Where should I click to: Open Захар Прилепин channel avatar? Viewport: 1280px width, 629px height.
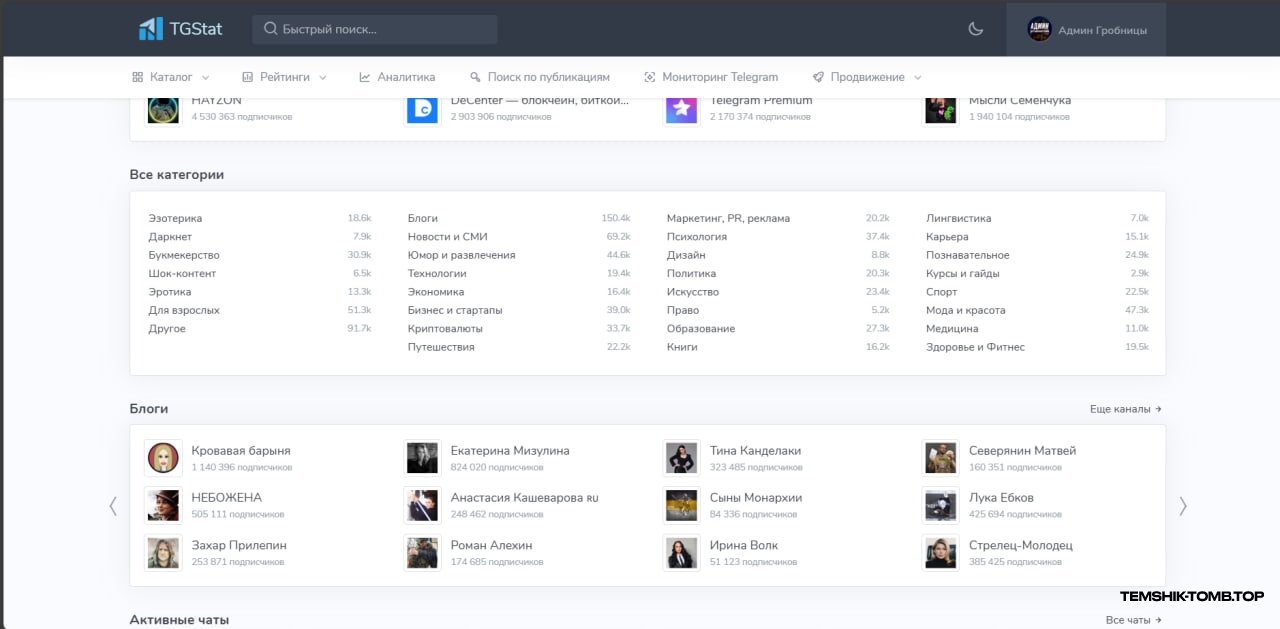(x=163, y=553)
